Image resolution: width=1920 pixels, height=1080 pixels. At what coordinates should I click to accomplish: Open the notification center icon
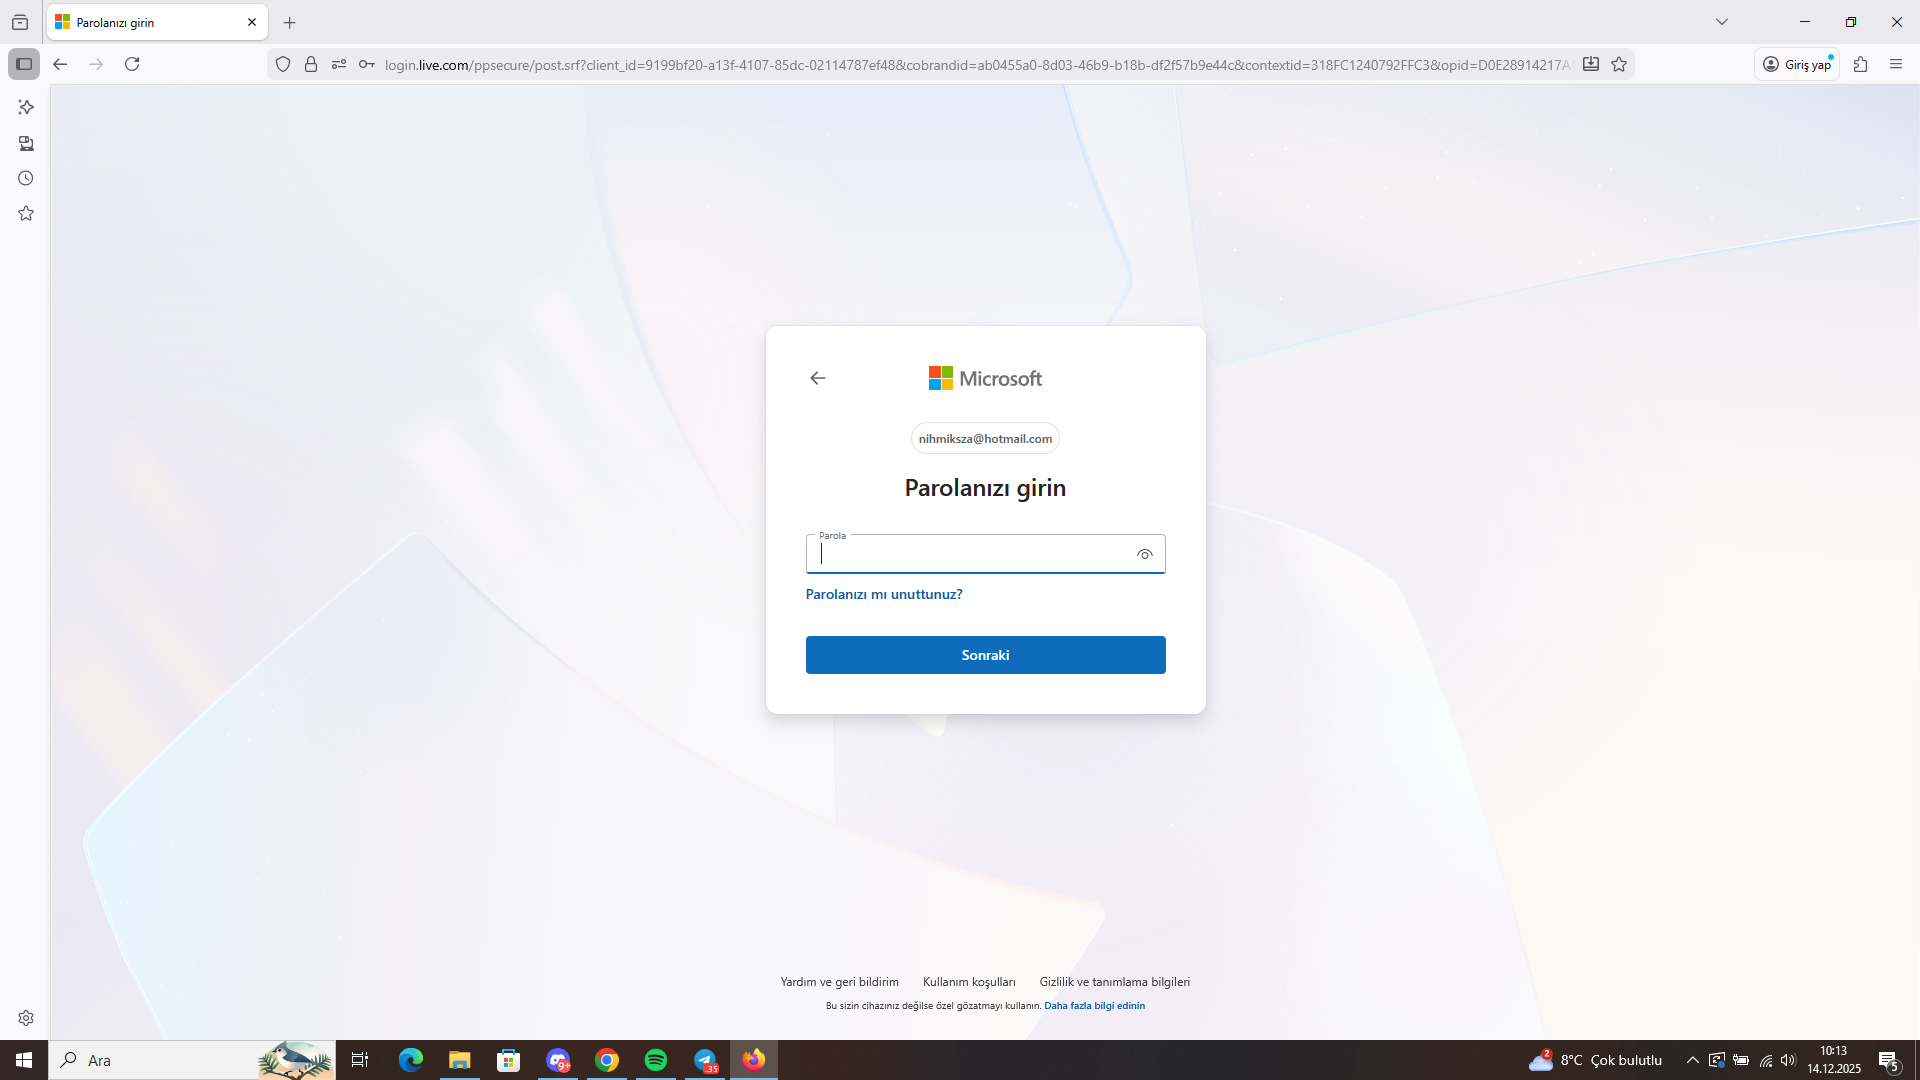[1889, 1060]
